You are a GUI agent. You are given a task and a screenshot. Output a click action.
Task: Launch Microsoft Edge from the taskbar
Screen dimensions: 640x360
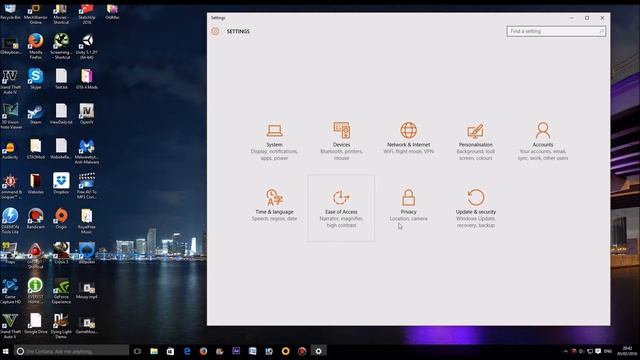click(187, 351)
